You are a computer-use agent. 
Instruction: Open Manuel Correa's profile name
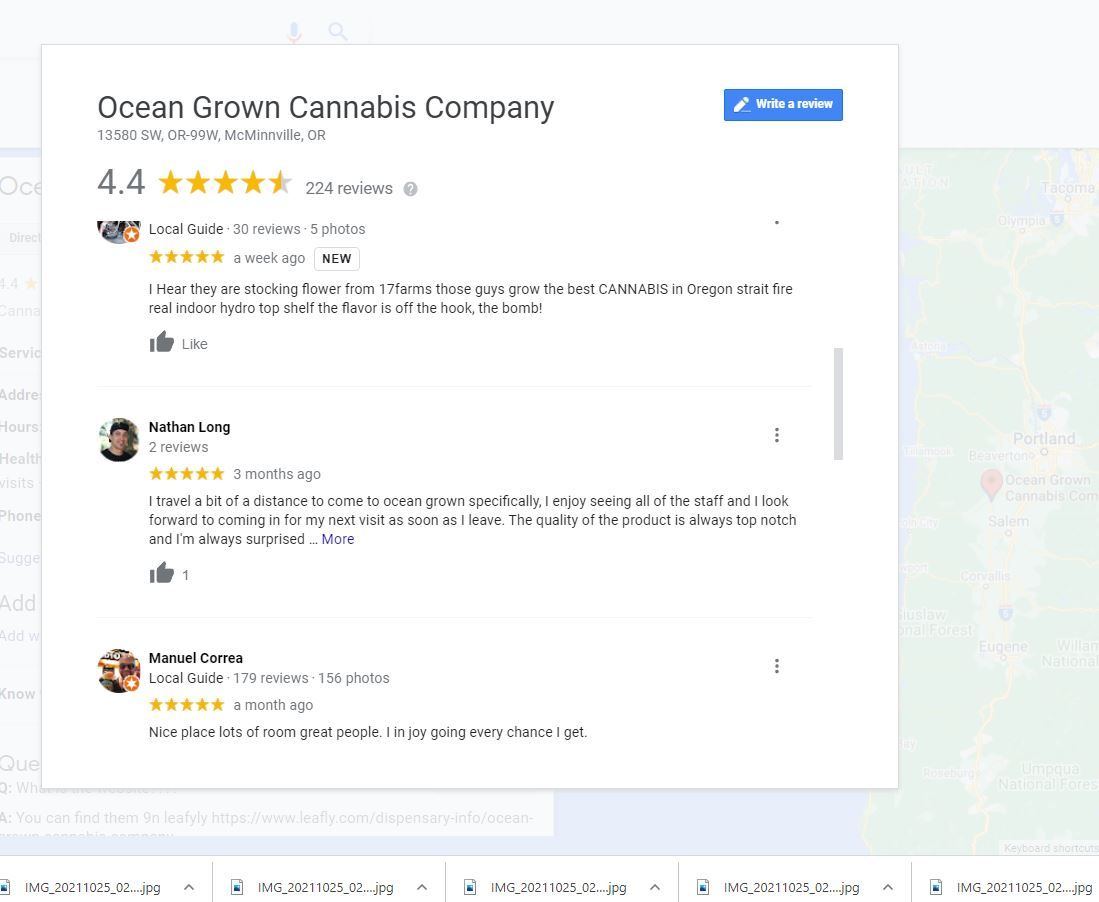point(196,658)
